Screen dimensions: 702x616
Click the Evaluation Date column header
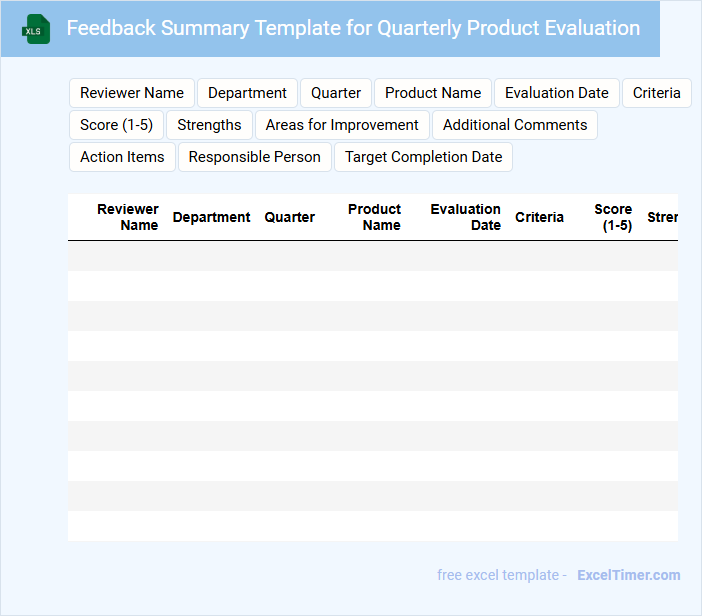[466, 217]
